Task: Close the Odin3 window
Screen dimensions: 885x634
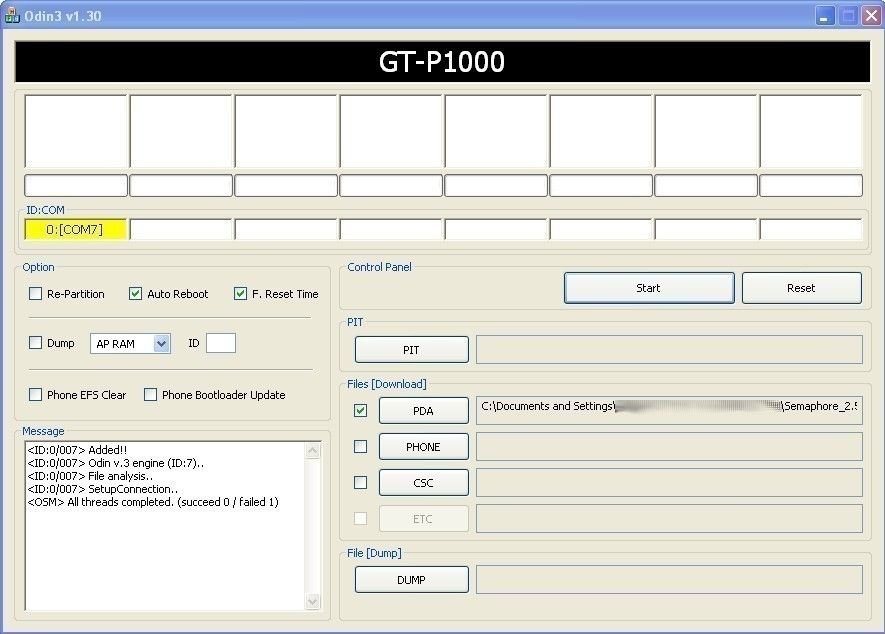Action: click(872, 16)
